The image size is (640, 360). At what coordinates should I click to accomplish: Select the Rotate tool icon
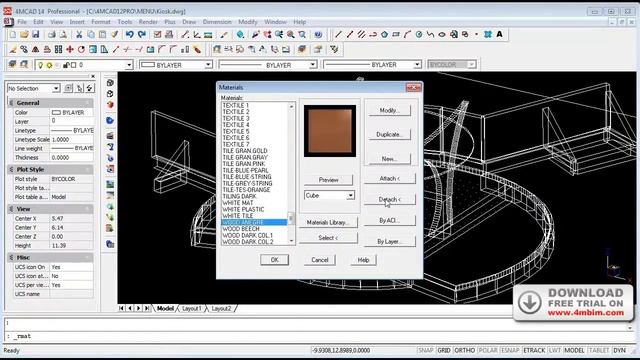[81, 49]
